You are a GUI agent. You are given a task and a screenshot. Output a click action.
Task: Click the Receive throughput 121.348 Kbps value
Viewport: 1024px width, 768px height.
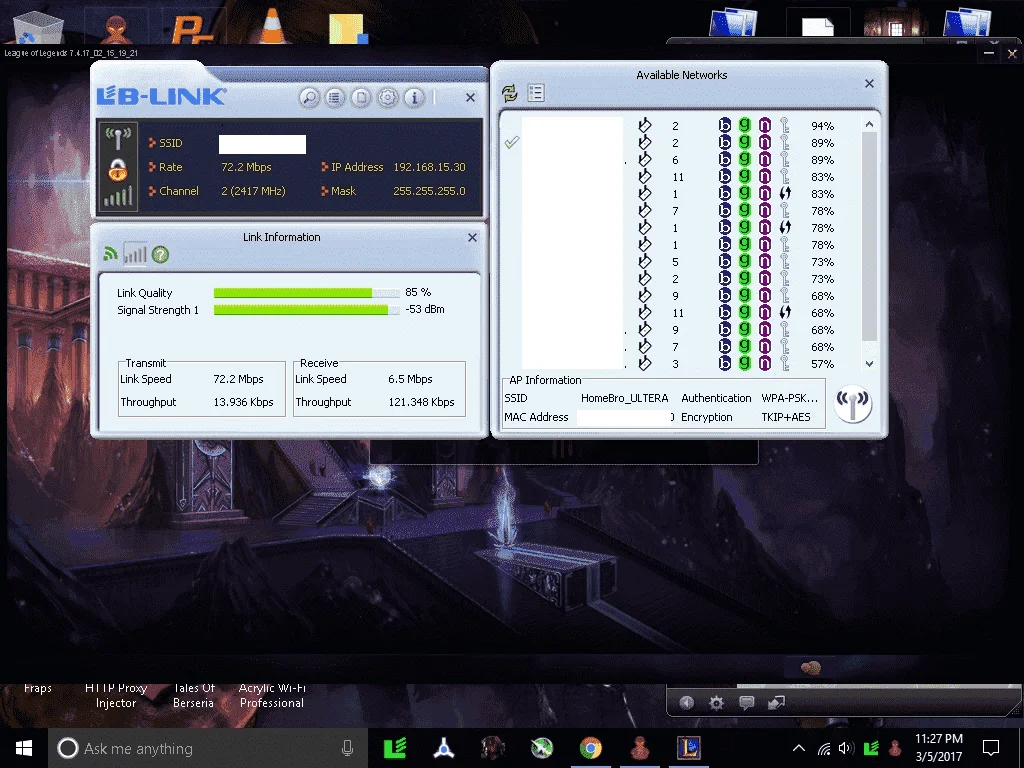point(421,402)
